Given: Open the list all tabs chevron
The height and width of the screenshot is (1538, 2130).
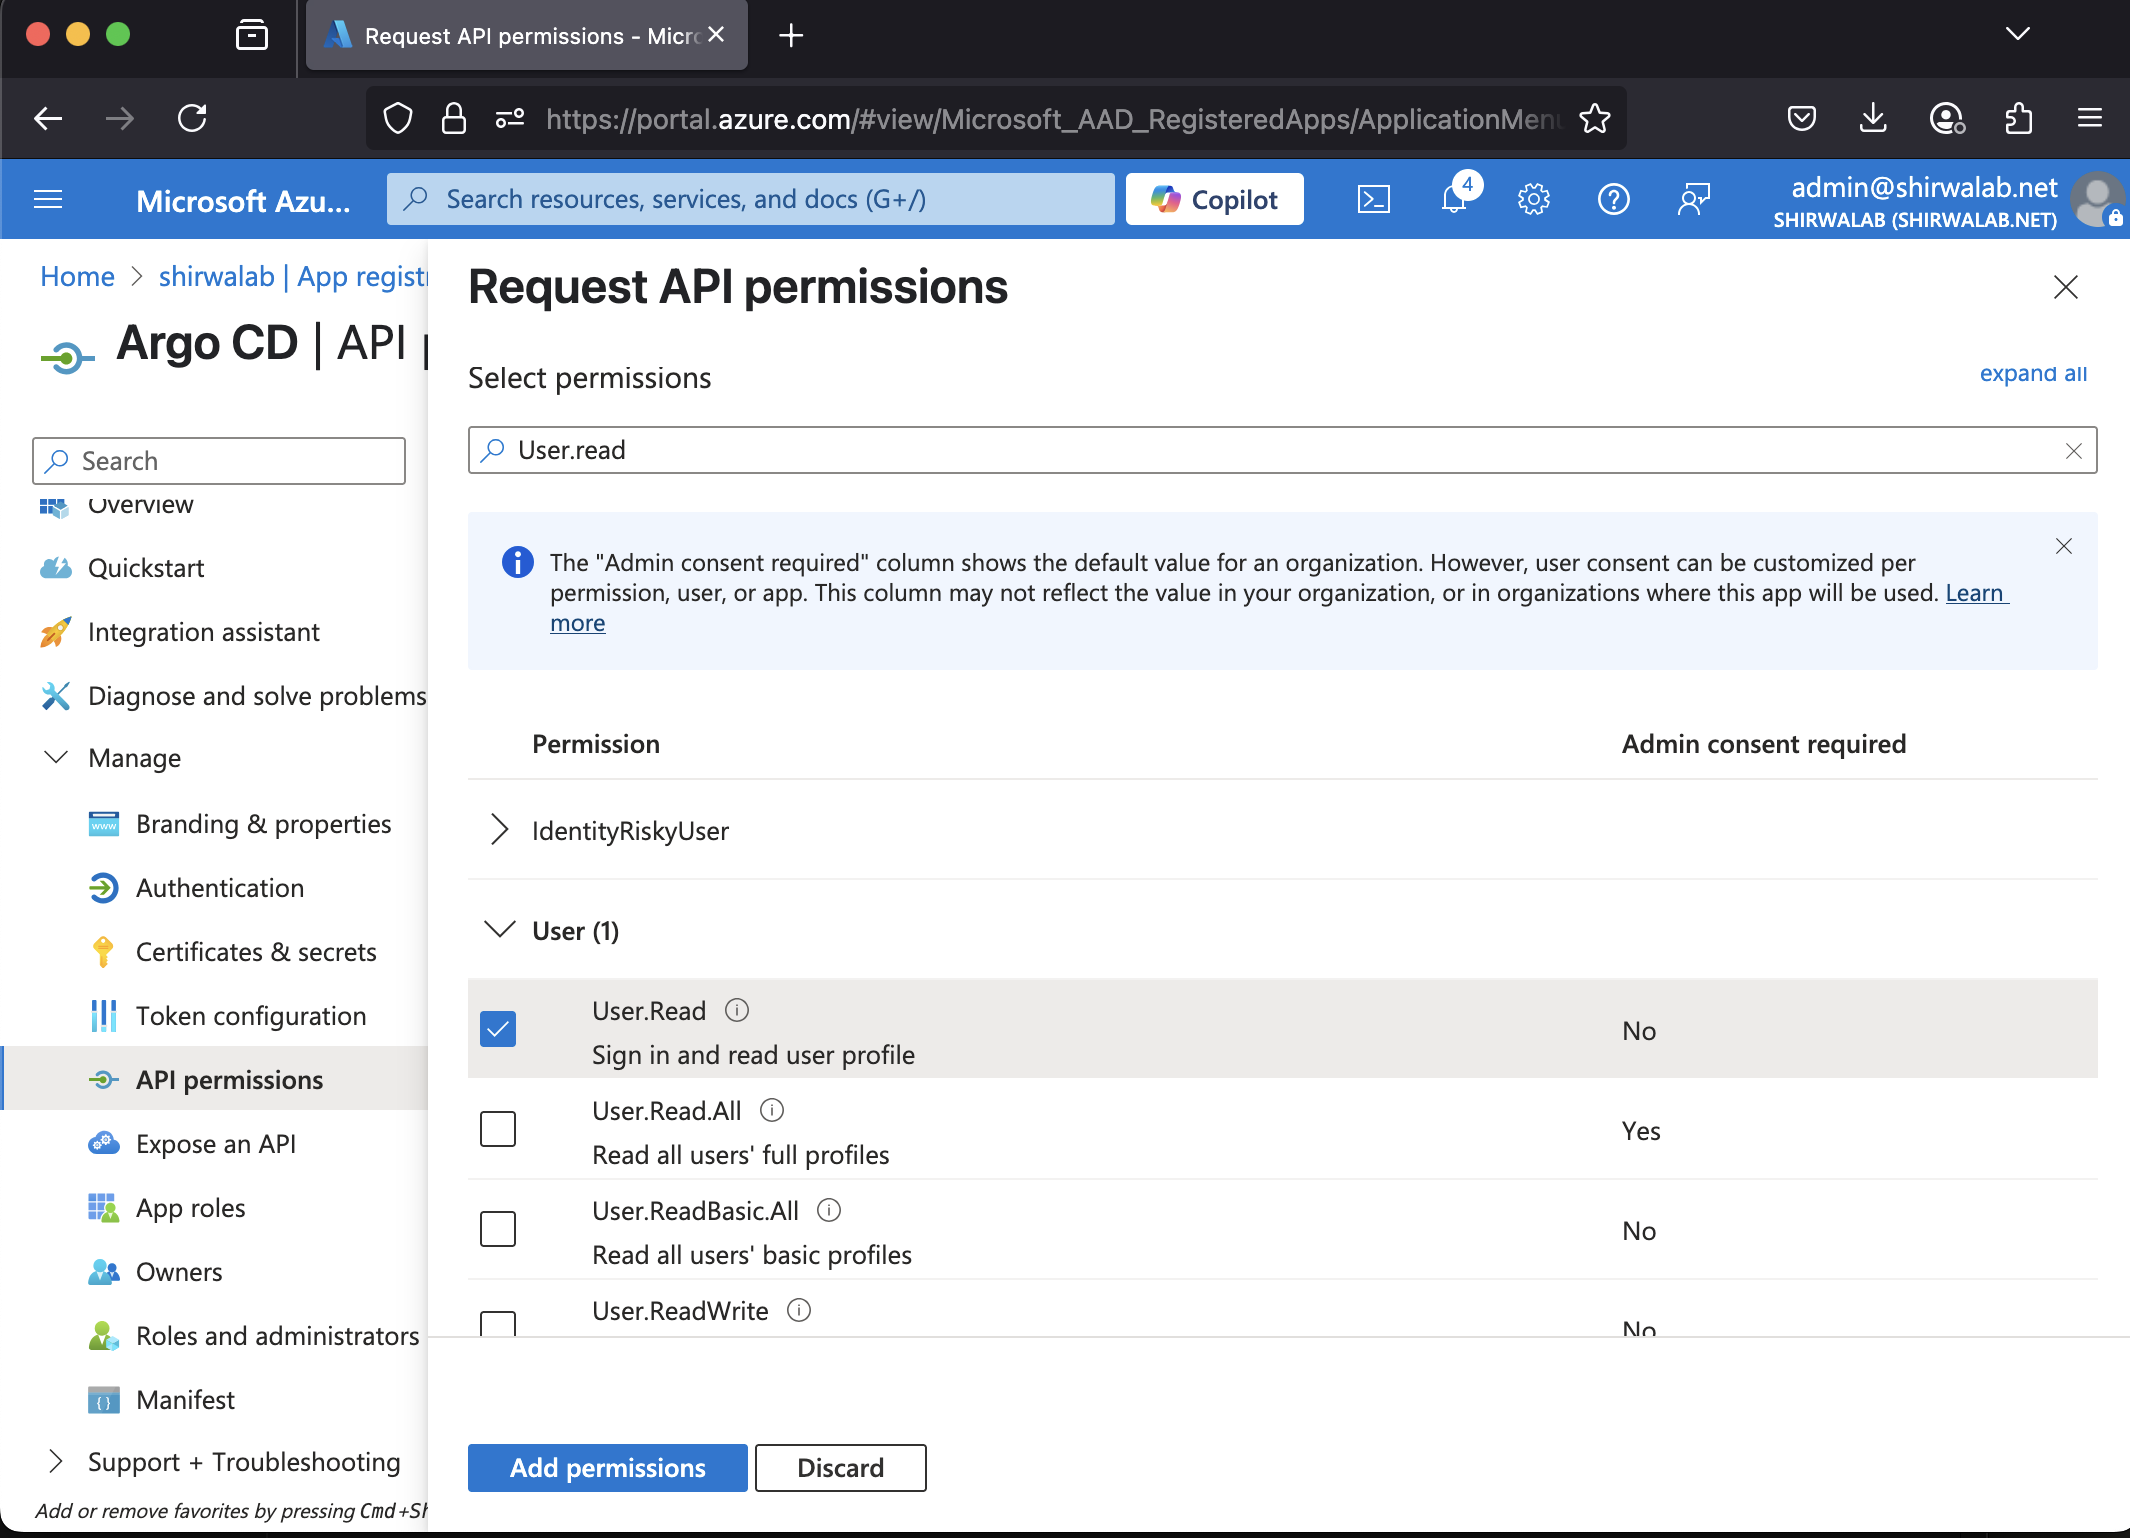Looking at the screenshot, I should tap(2018, 34).
